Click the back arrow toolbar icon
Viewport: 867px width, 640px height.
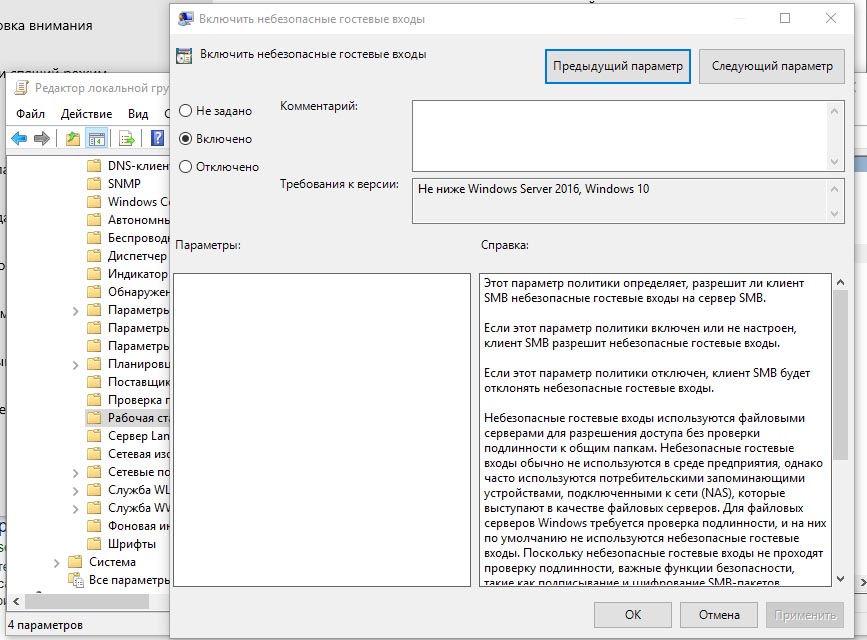(x=18, y=138)
